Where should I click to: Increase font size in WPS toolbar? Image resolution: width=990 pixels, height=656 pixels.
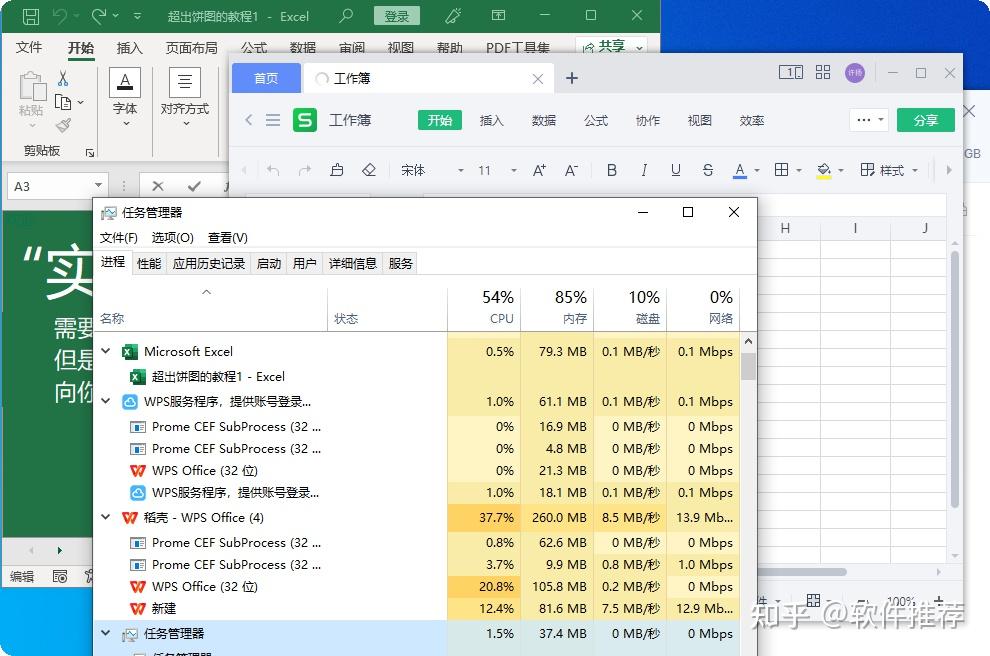539,170
